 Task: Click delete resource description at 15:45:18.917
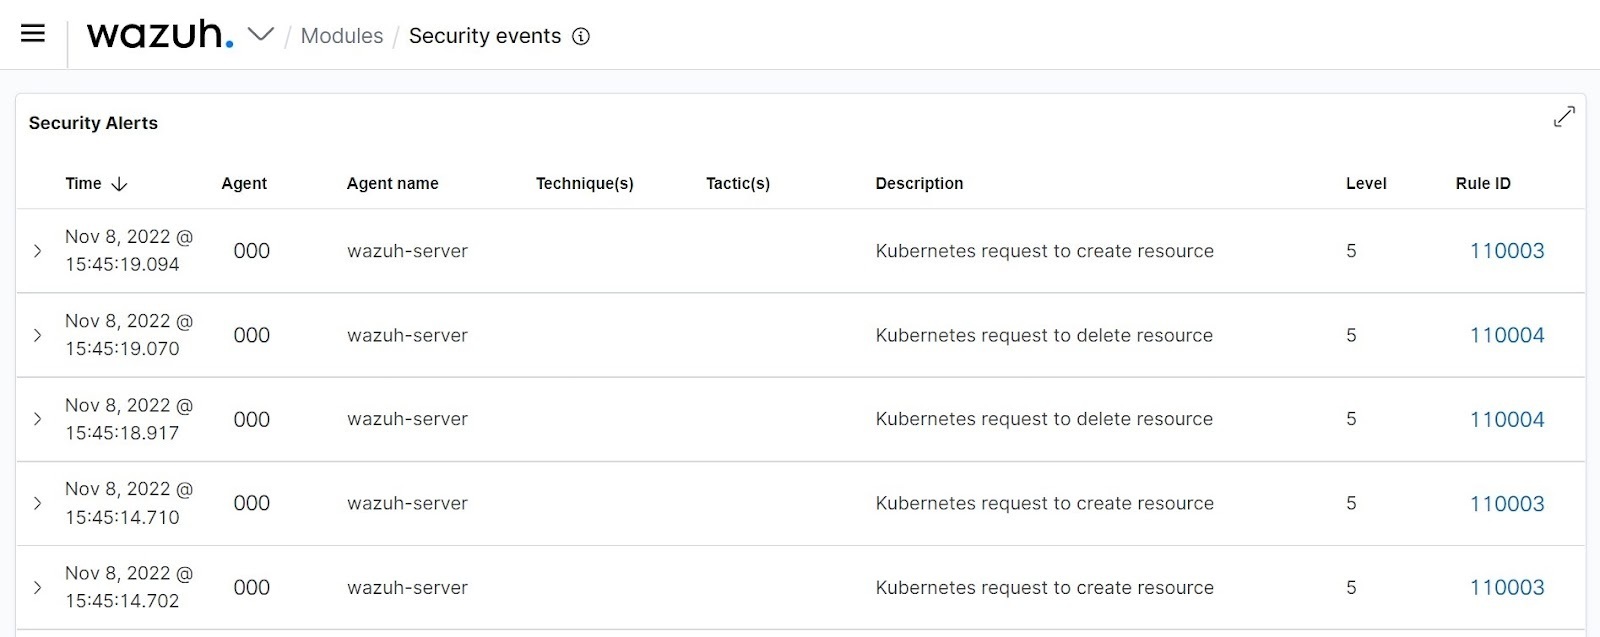pos(1044,419)
